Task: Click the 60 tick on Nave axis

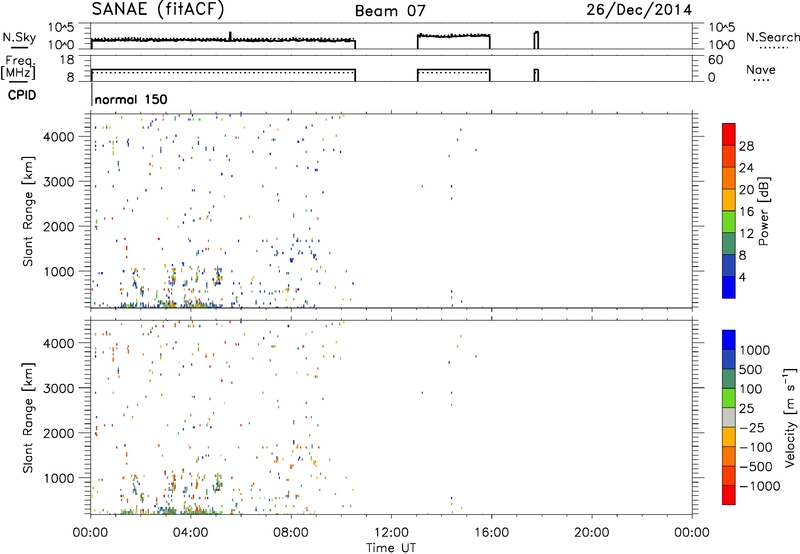Action: 716,60
